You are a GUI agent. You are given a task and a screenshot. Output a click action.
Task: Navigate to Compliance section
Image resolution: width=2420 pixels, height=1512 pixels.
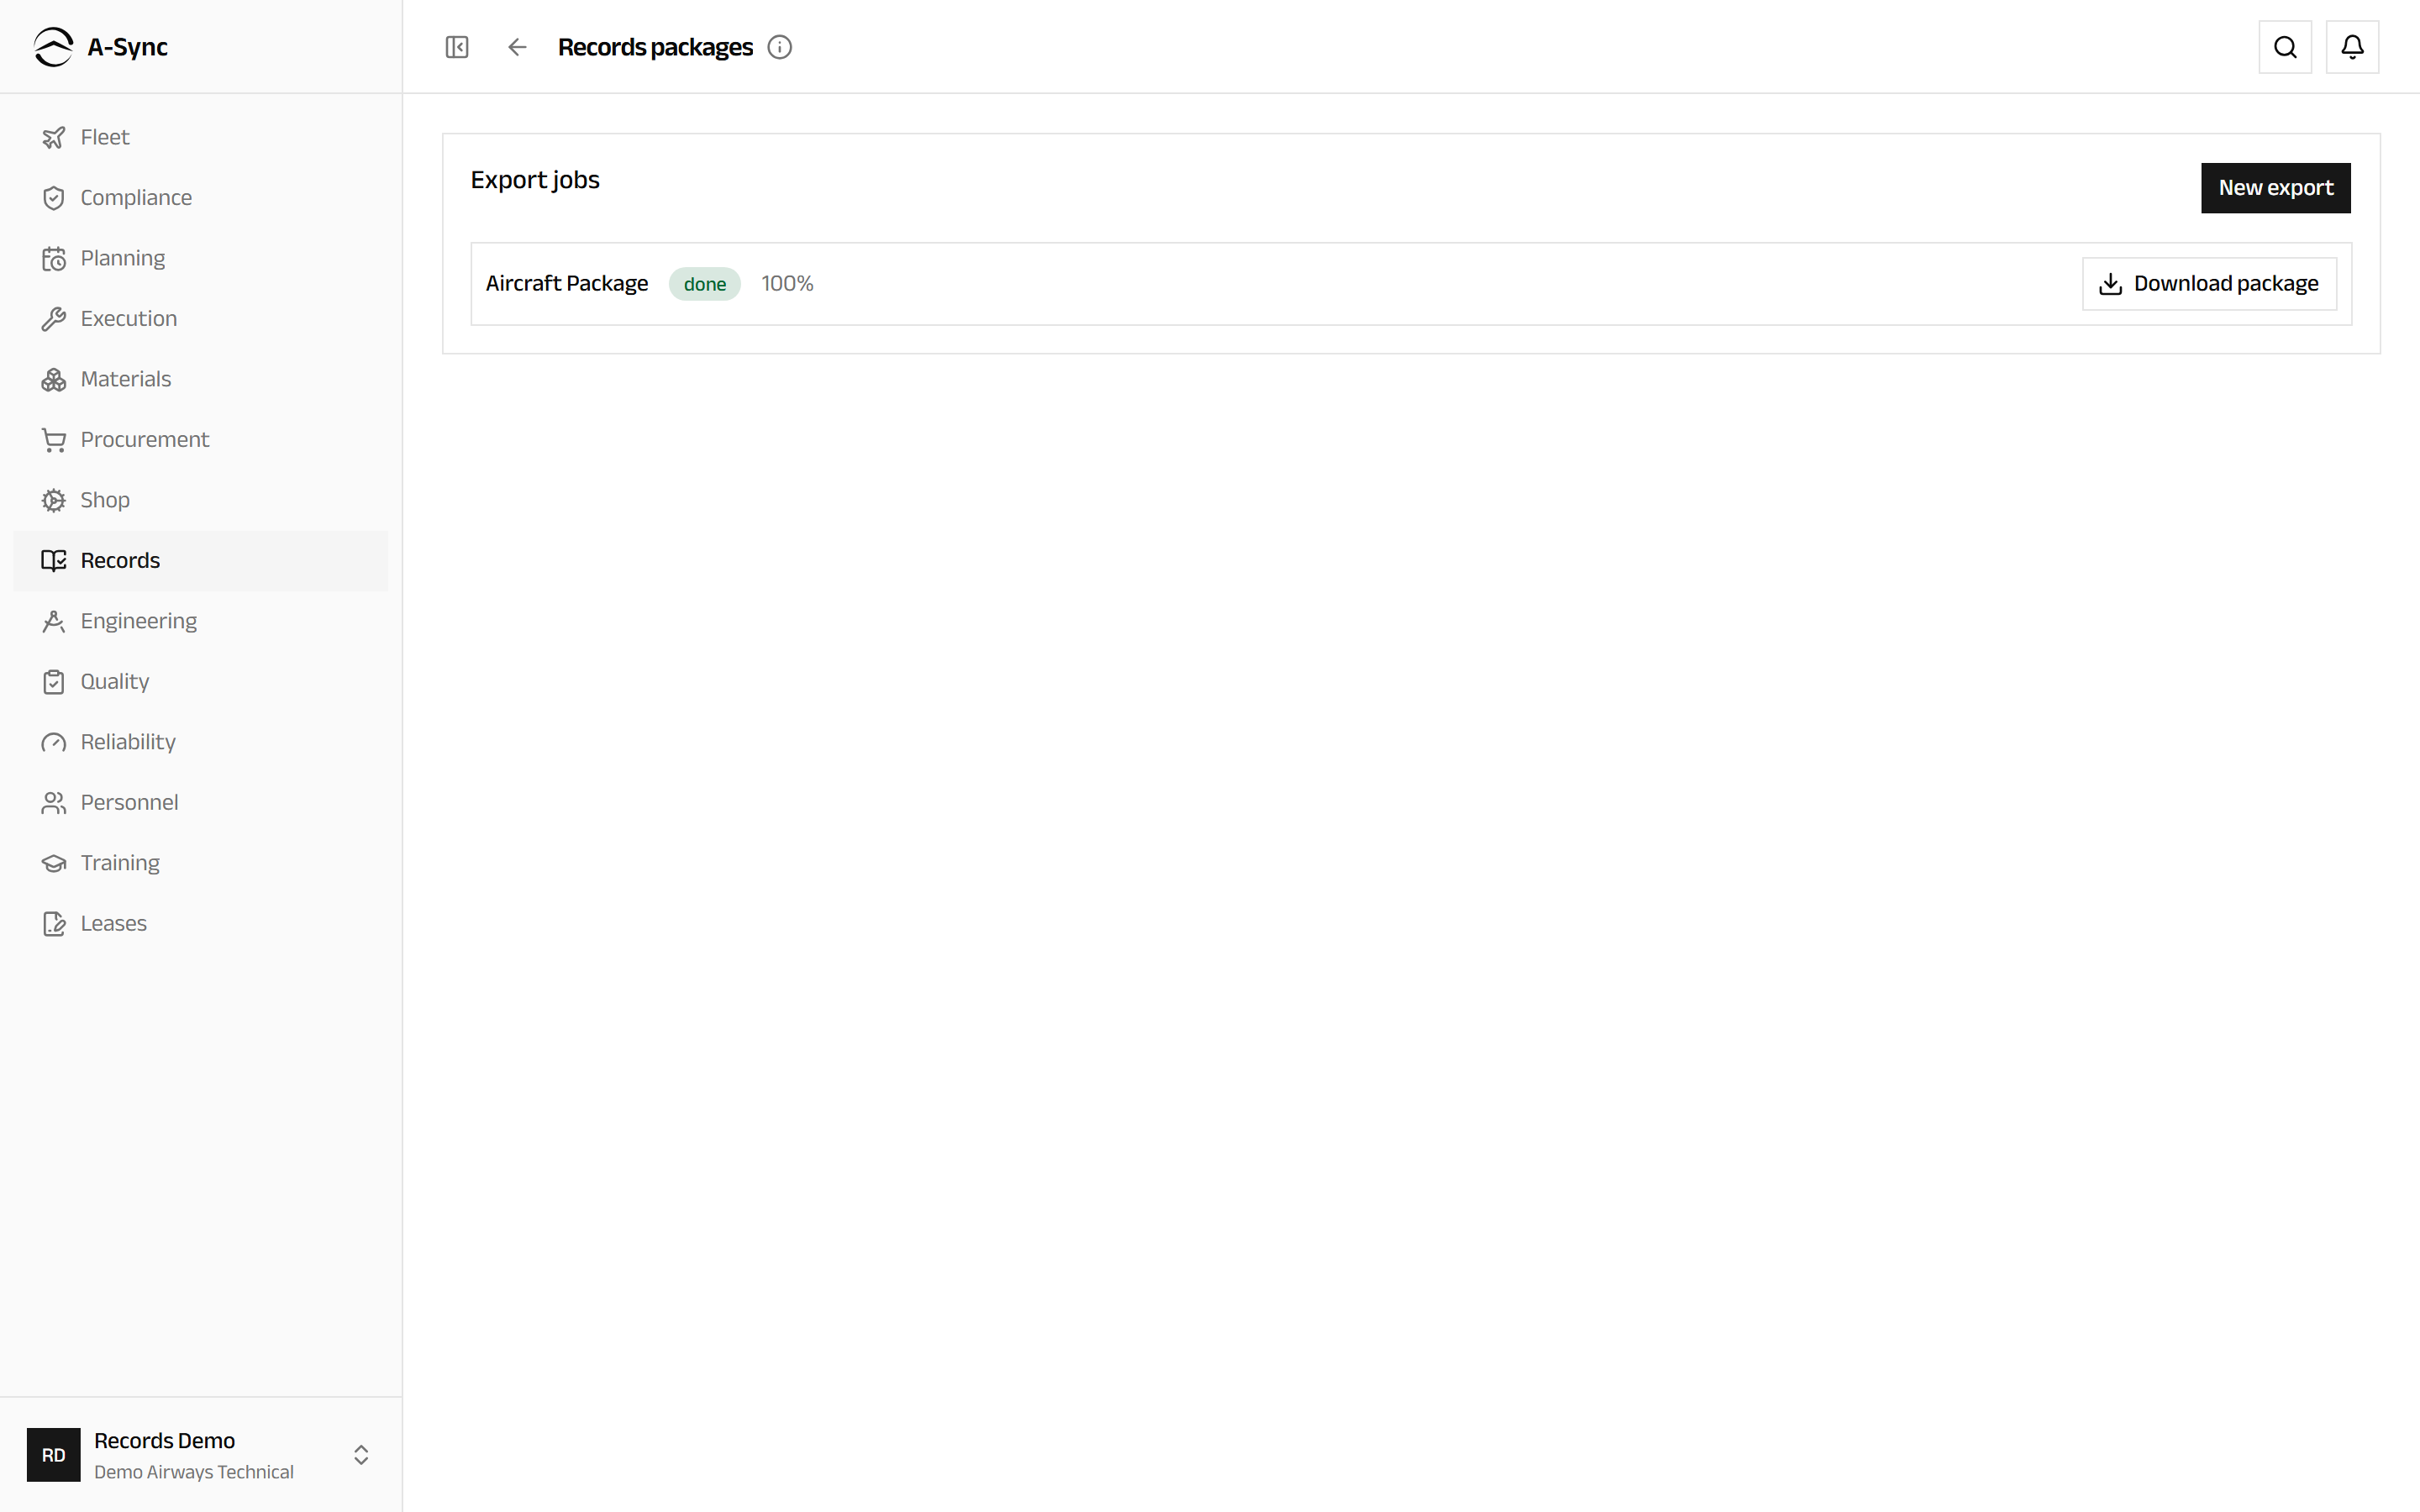(201, 198)
